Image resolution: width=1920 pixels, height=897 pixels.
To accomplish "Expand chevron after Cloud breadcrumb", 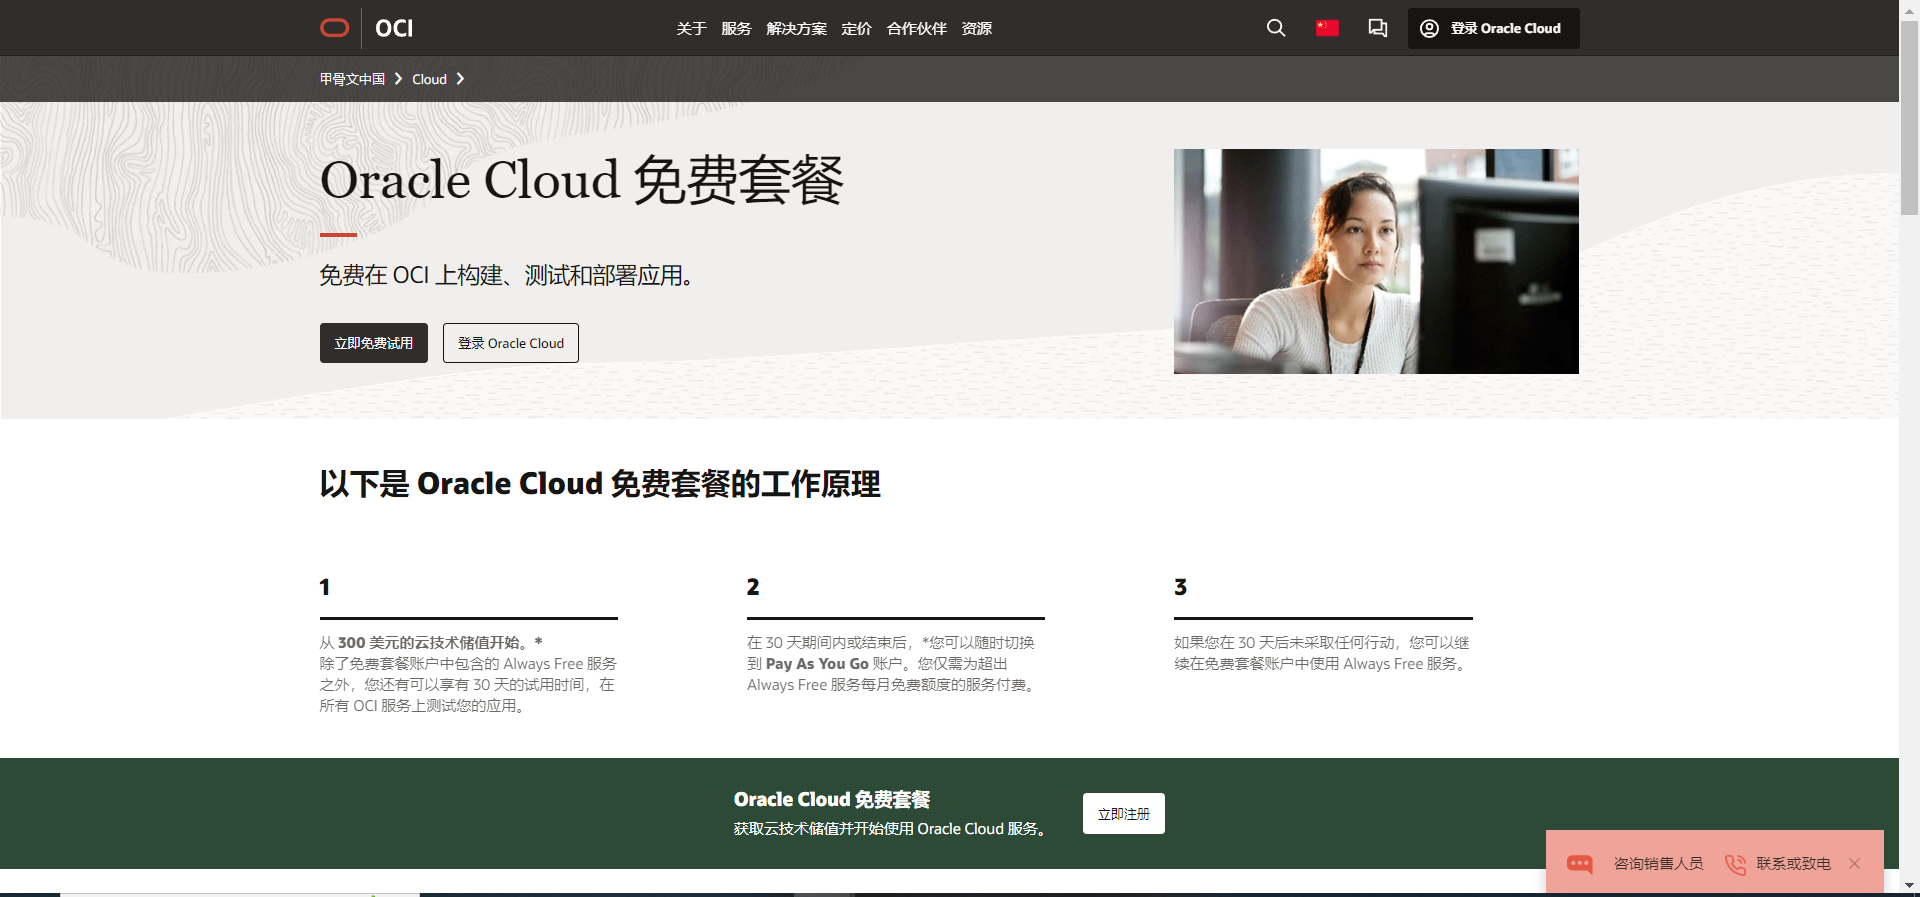I will point(460,79).
